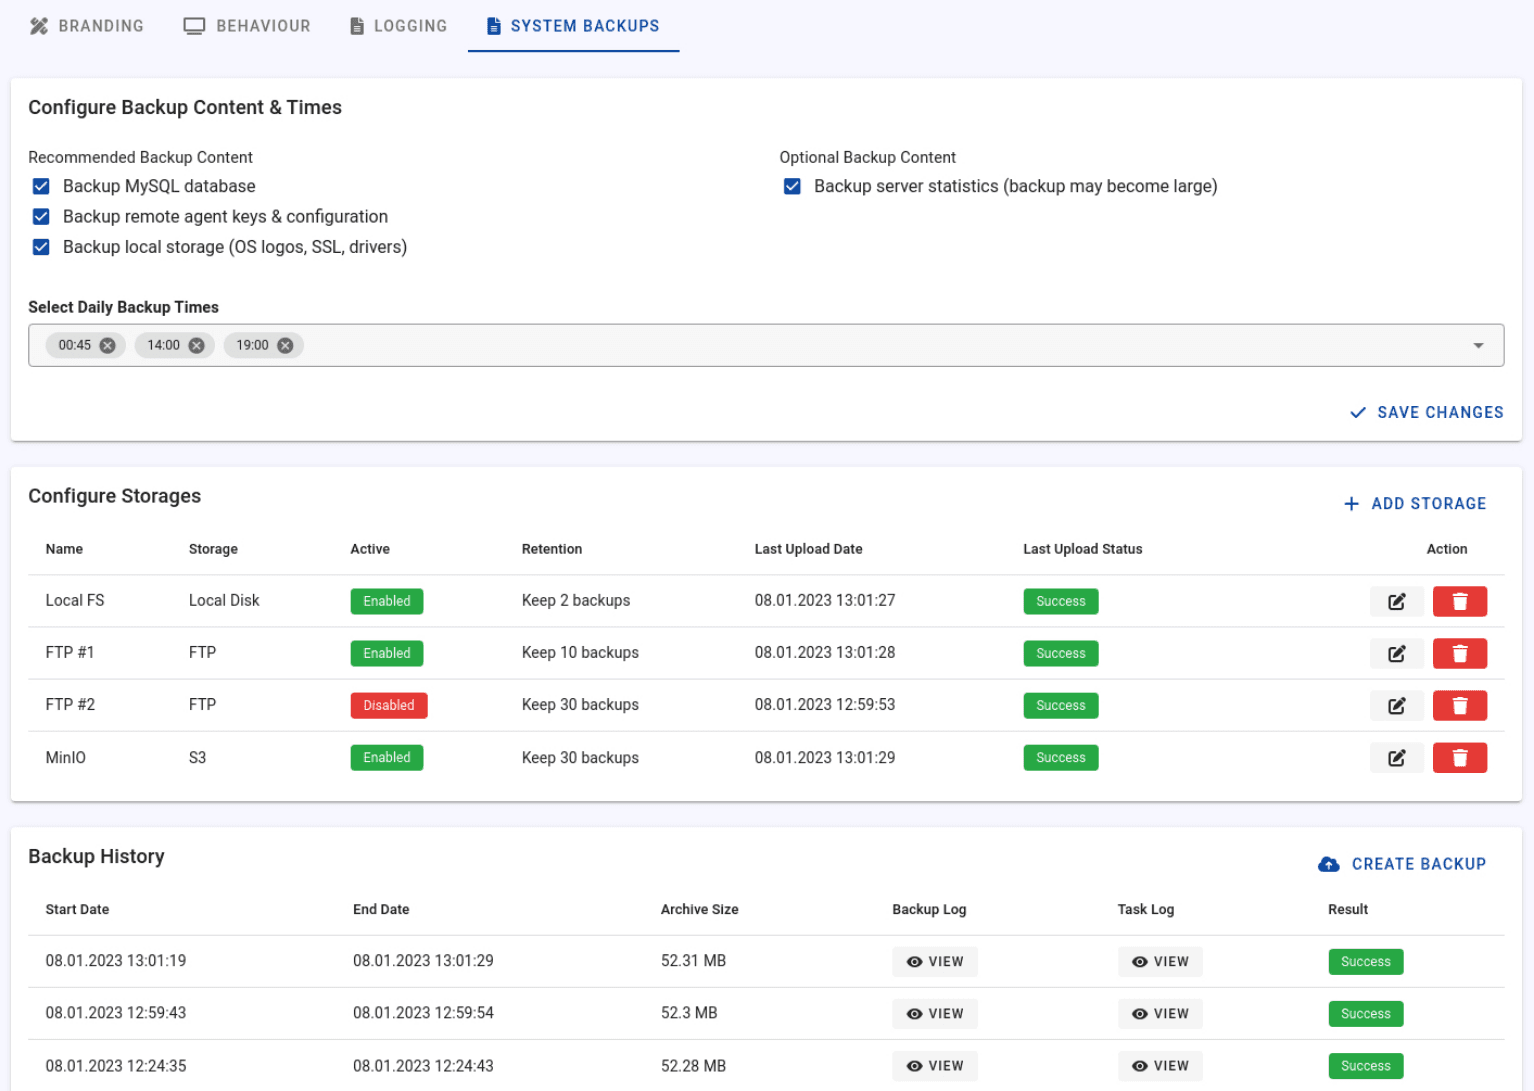Click the 52.31 MB archive size

tap(693, 961)
